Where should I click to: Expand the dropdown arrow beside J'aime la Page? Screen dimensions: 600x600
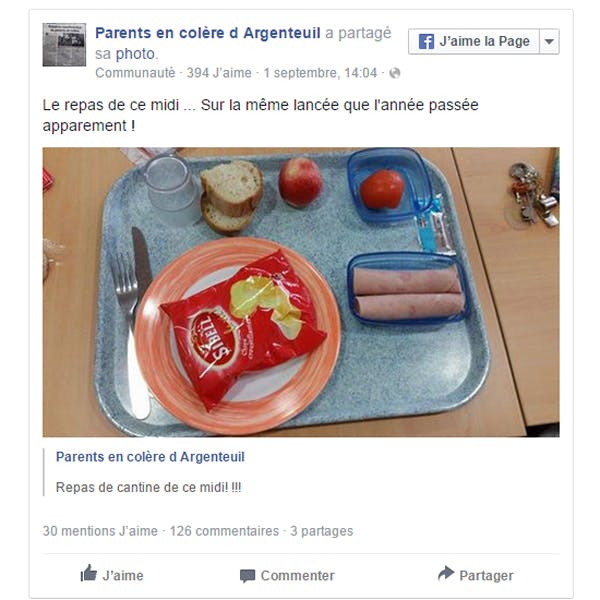point(549,41)
